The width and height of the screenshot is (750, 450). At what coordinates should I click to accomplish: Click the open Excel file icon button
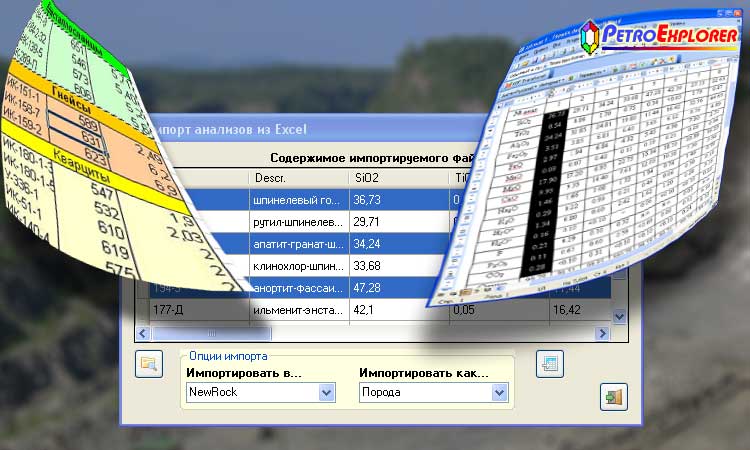pos(149,364)
